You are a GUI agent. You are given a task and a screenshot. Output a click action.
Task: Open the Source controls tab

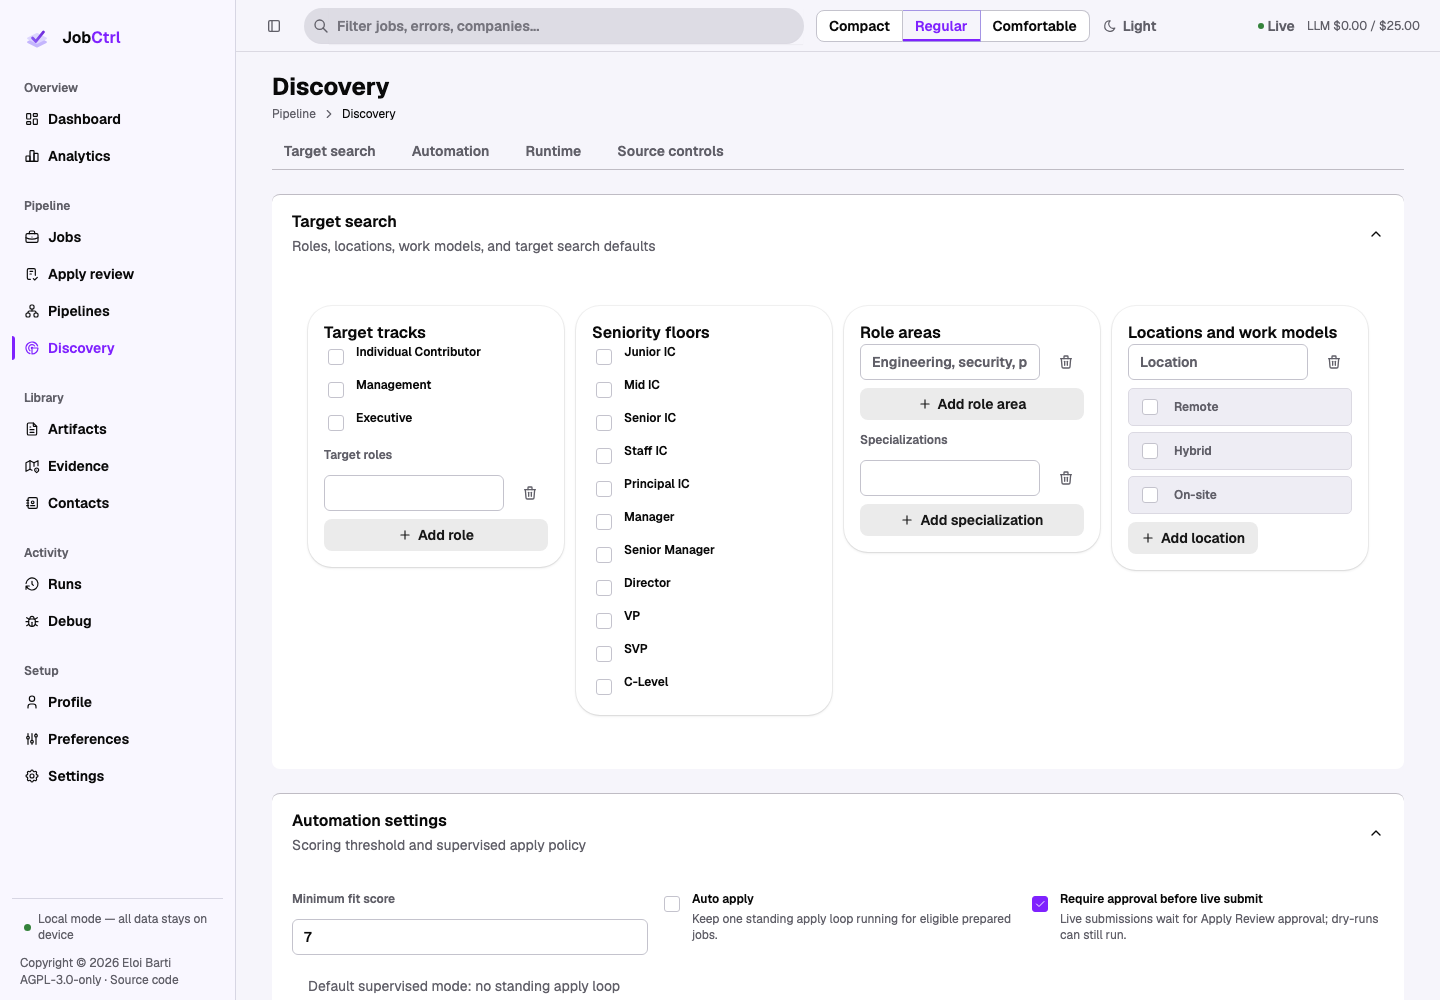[x=670, y=151]
